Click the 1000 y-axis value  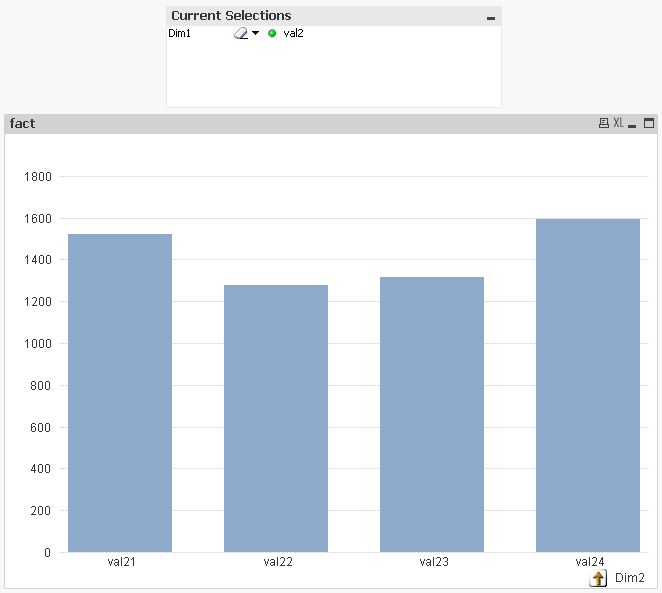coord(38,344)
